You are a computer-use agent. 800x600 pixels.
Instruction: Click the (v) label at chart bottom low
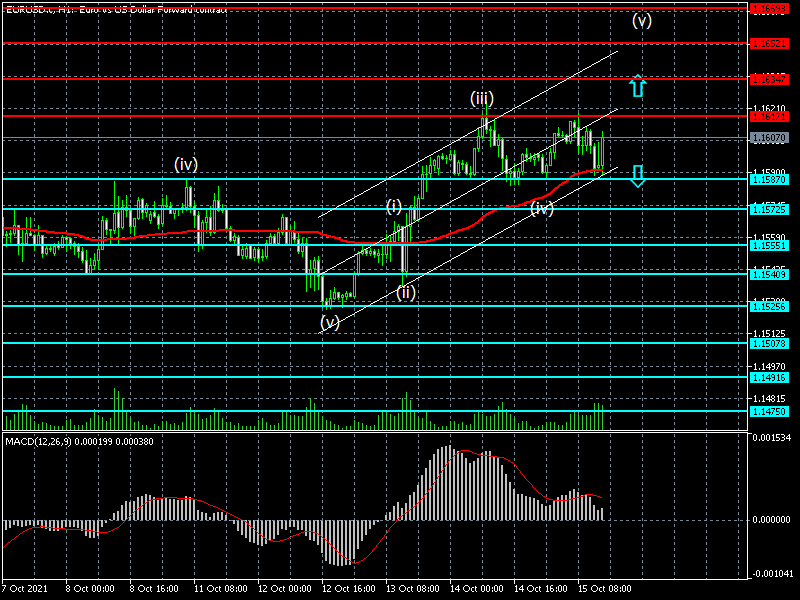[330, 322]
